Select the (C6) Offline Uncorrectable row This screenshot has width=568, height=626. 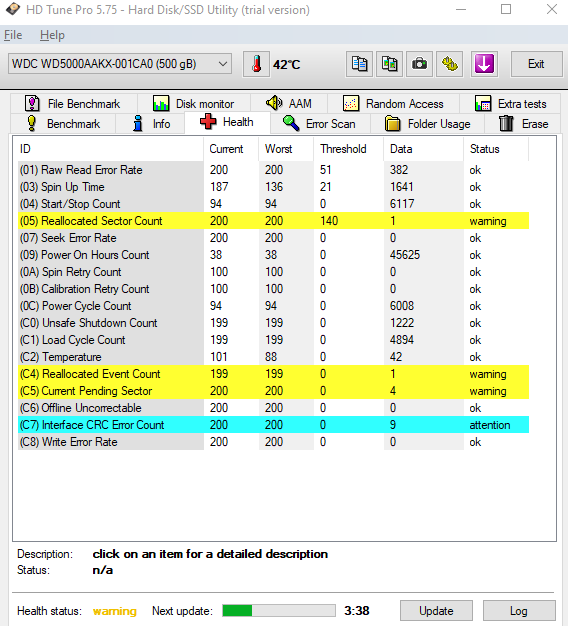coord(273,408)
